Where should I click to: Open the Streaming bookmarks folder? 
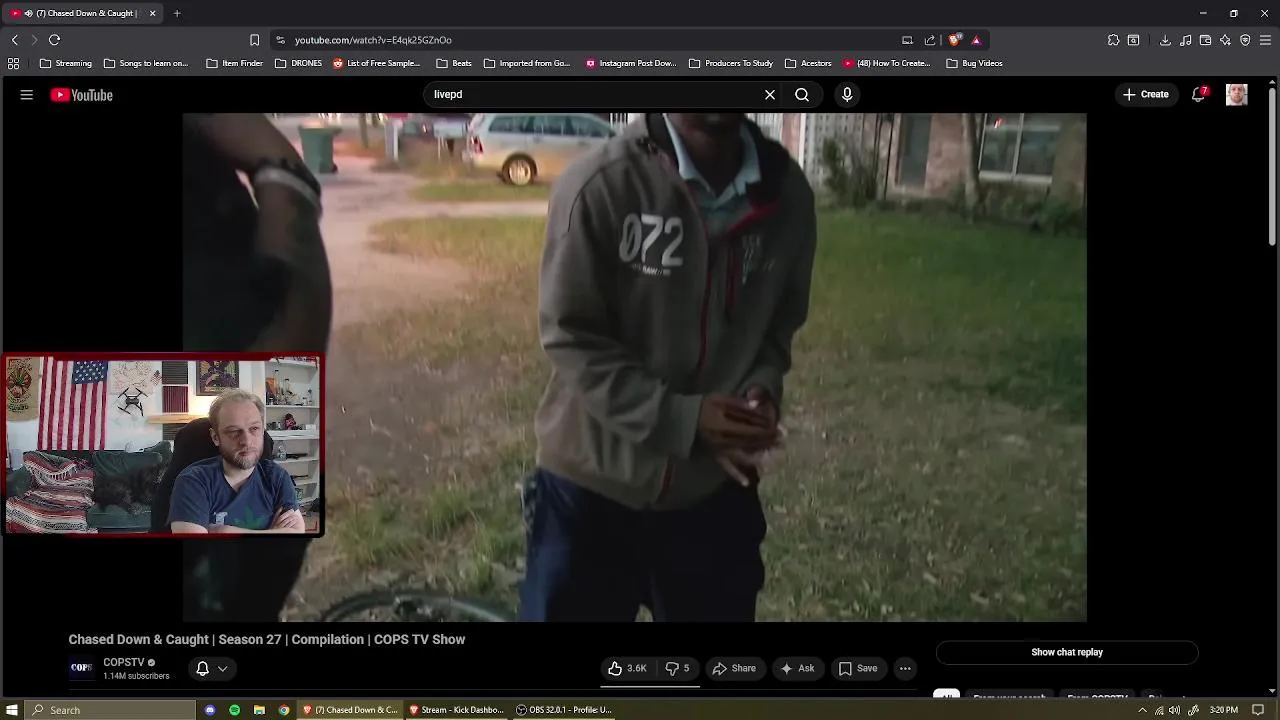coord(65,63)
